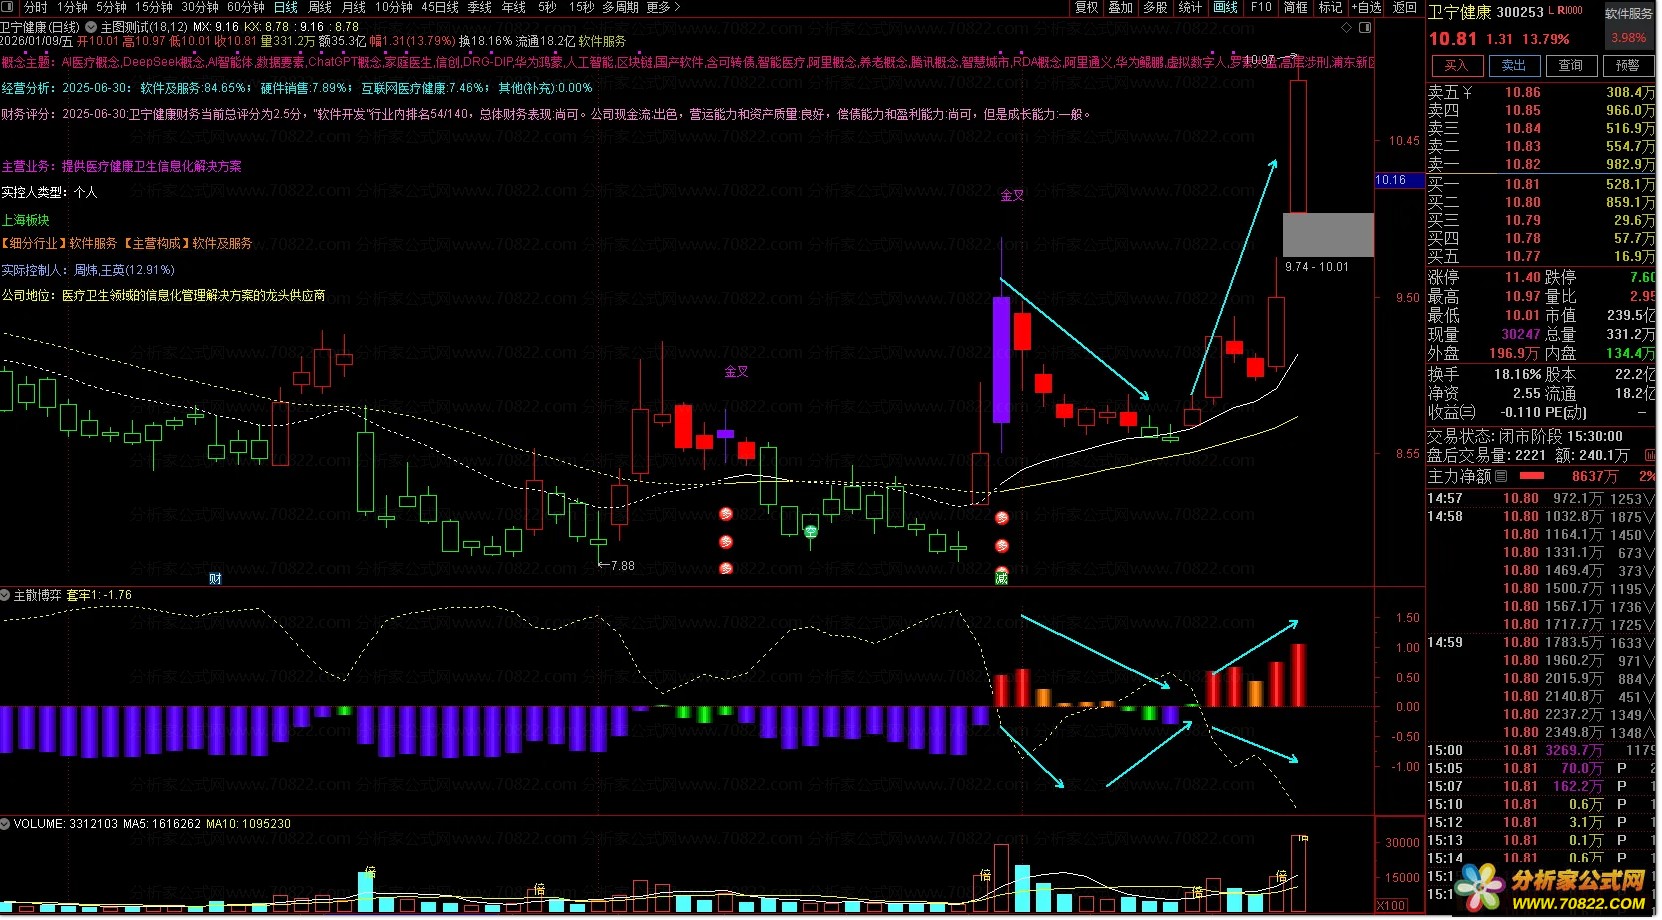Expand the 更多 periods menu

pyautogui.click(x=663, y=7)
